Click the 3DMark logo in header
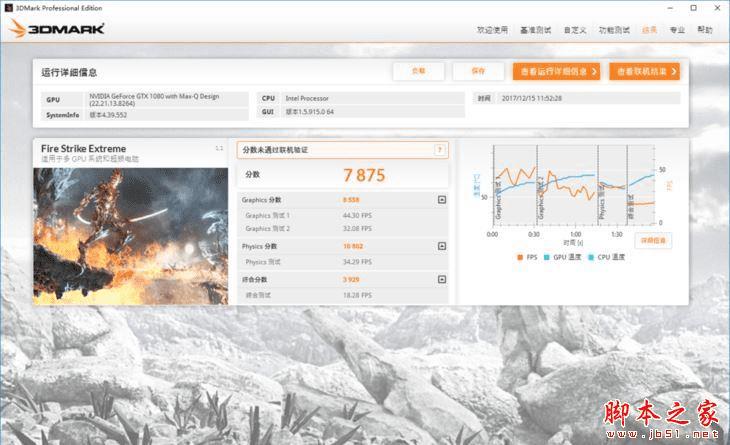The height and width of the screenshot is (445, 730). (x=56, y=29)
